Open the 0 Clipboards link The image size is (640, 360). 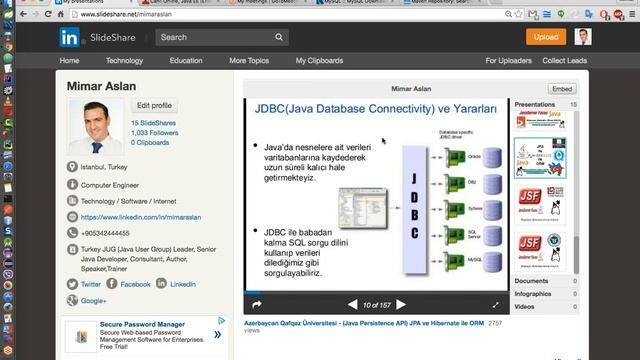click(x=150, y=142)
